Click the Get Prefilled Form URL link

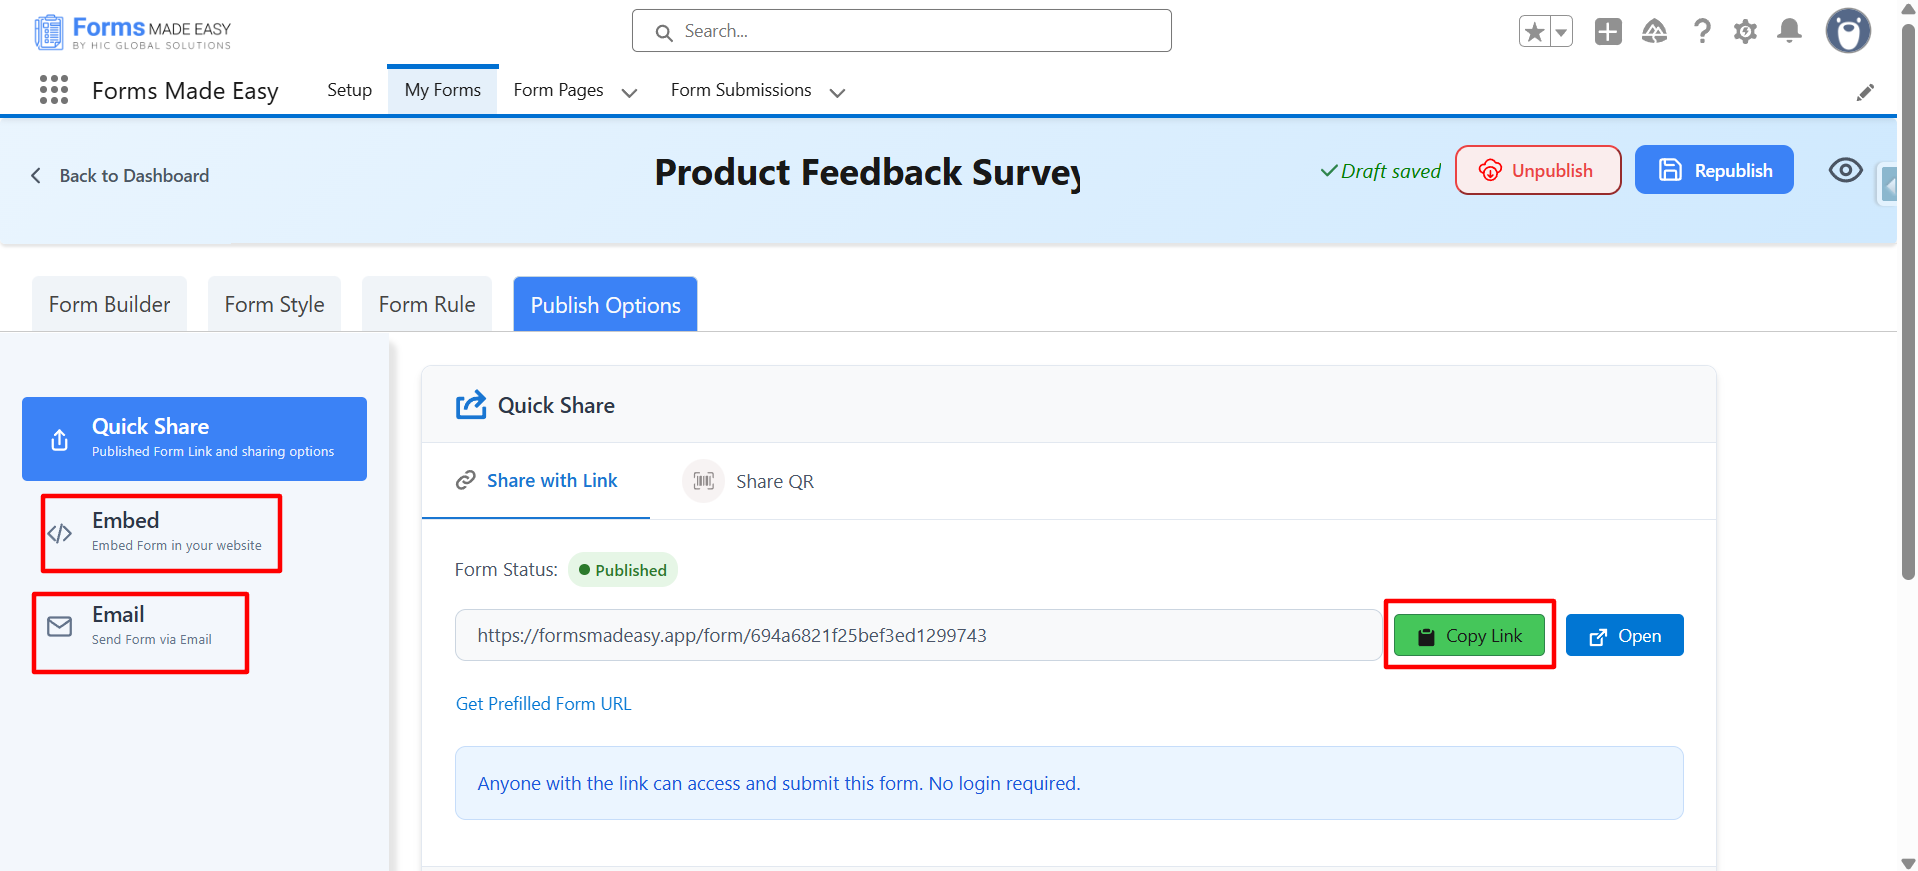click(543, 704)
